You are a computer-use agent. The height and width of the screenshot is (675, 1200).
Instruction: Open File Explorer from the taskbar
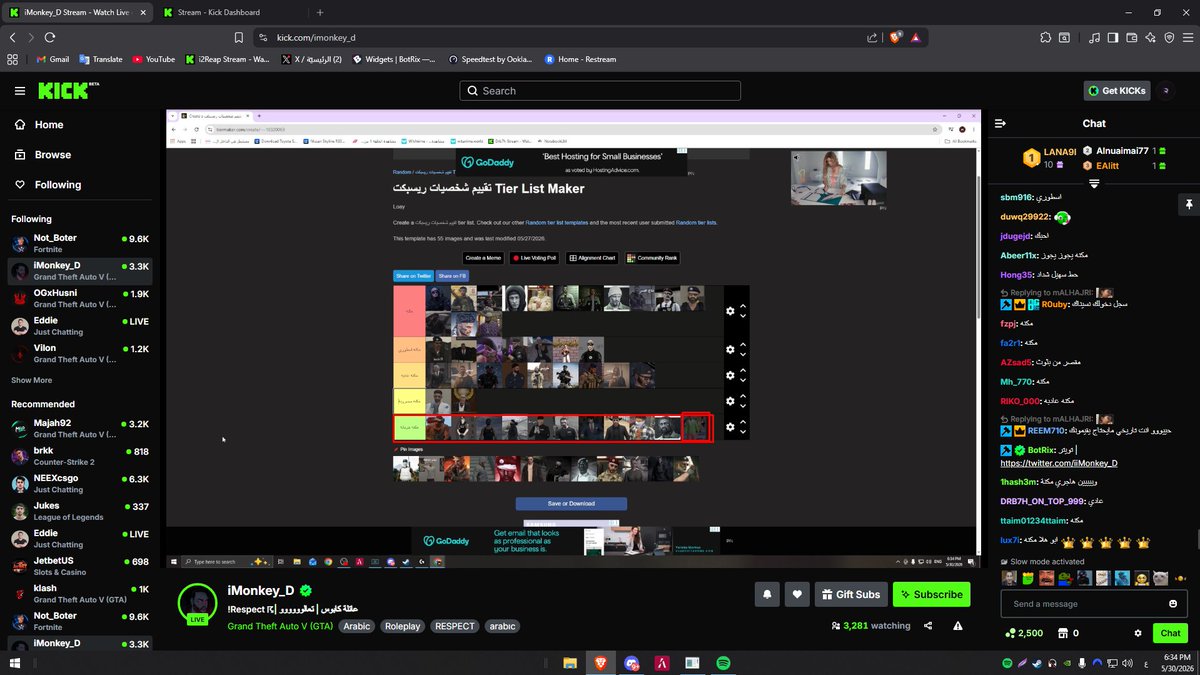pyautogui.click(x=570, y=662)
